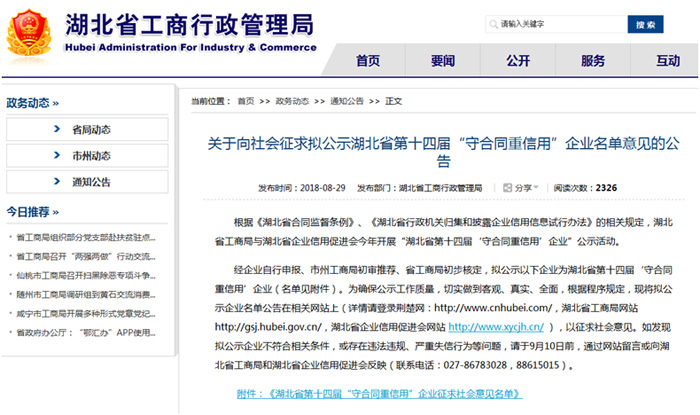This screenshot has width=700, height=415.
Task: Switch to the 互动 navigation tab
Action: pos(667,61)
